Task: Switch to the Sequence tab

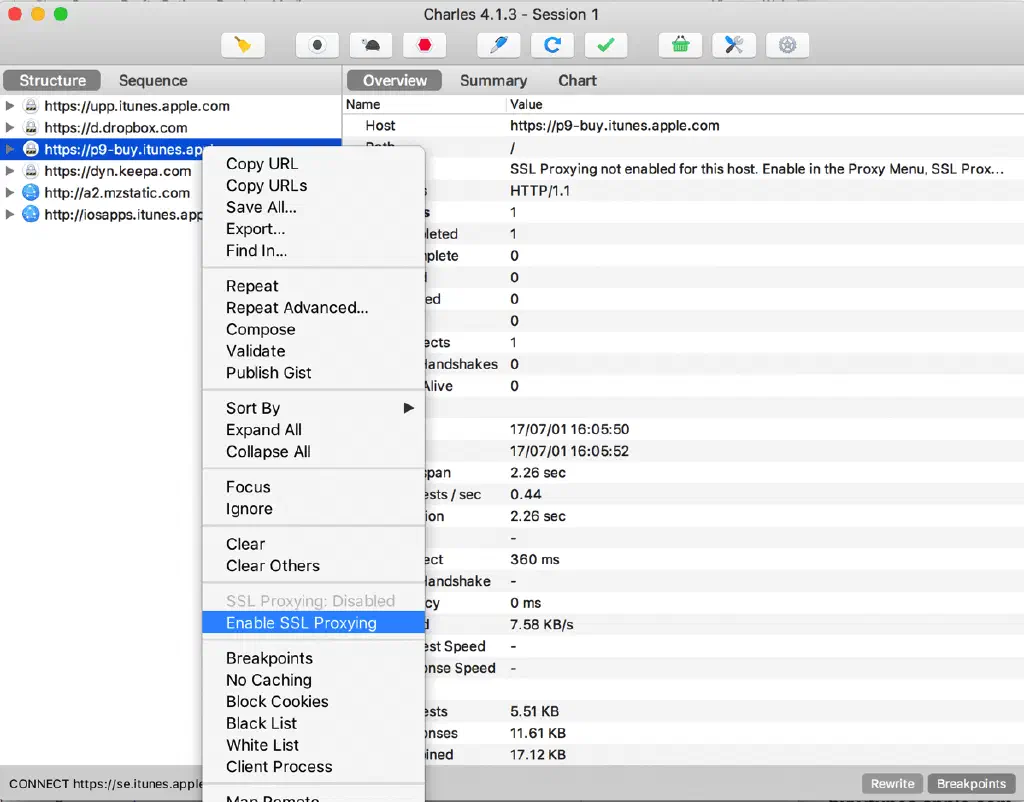Action: (153, 81)
